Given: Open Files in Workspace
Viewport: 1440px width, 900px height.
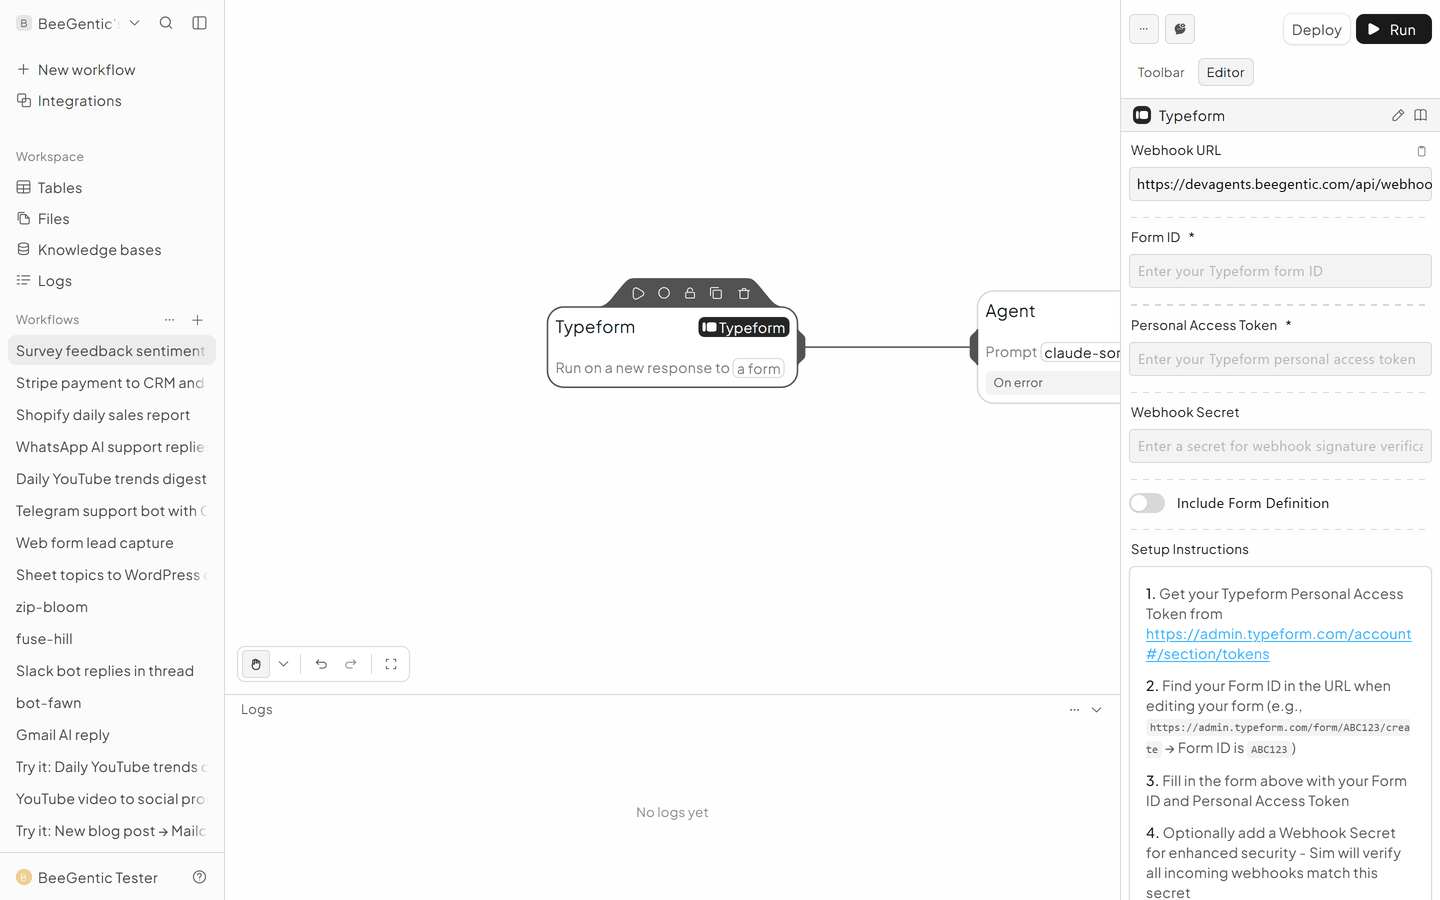Looking at the screenshot, I should (x=112, y=219).
